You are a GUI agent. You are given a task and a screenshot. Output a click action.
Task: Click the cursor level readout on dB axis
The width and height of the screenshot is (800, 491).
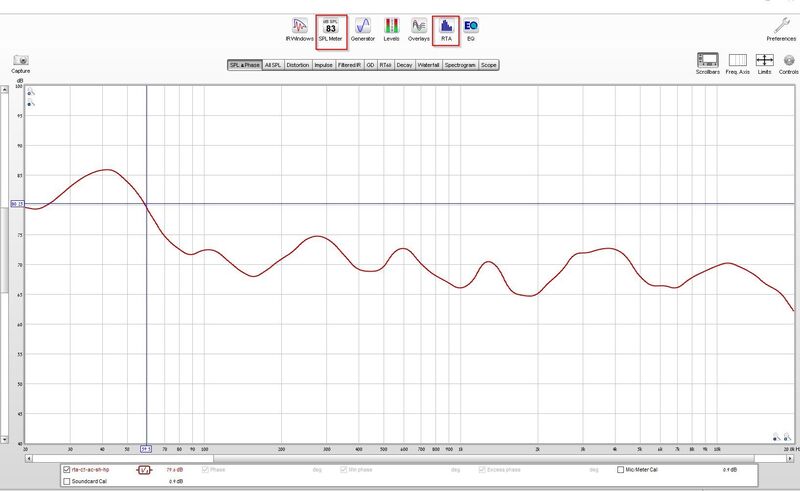point(17,204)
